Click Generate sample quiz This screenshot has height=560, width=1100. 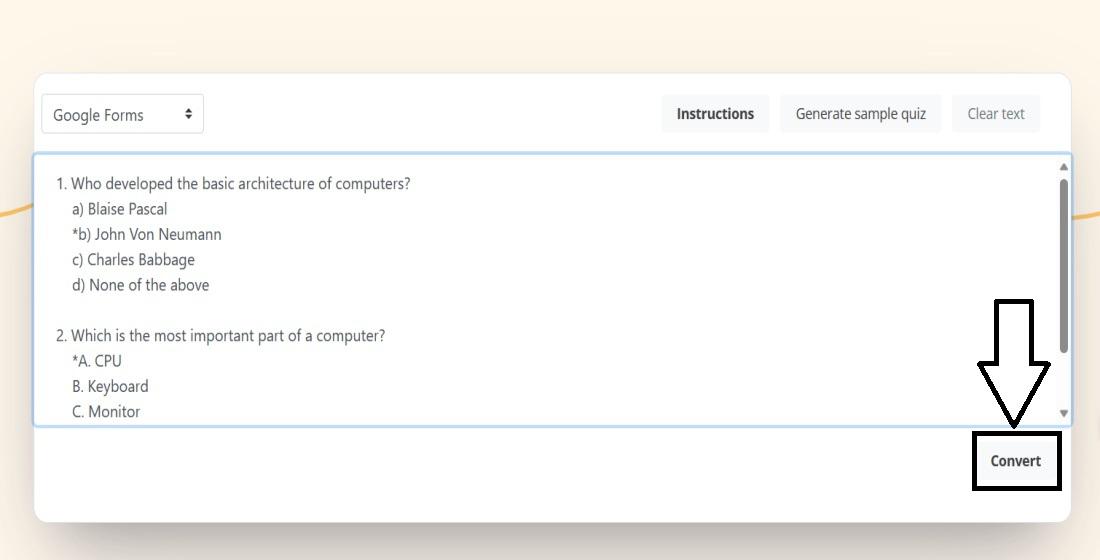click(x=860, y=114)
